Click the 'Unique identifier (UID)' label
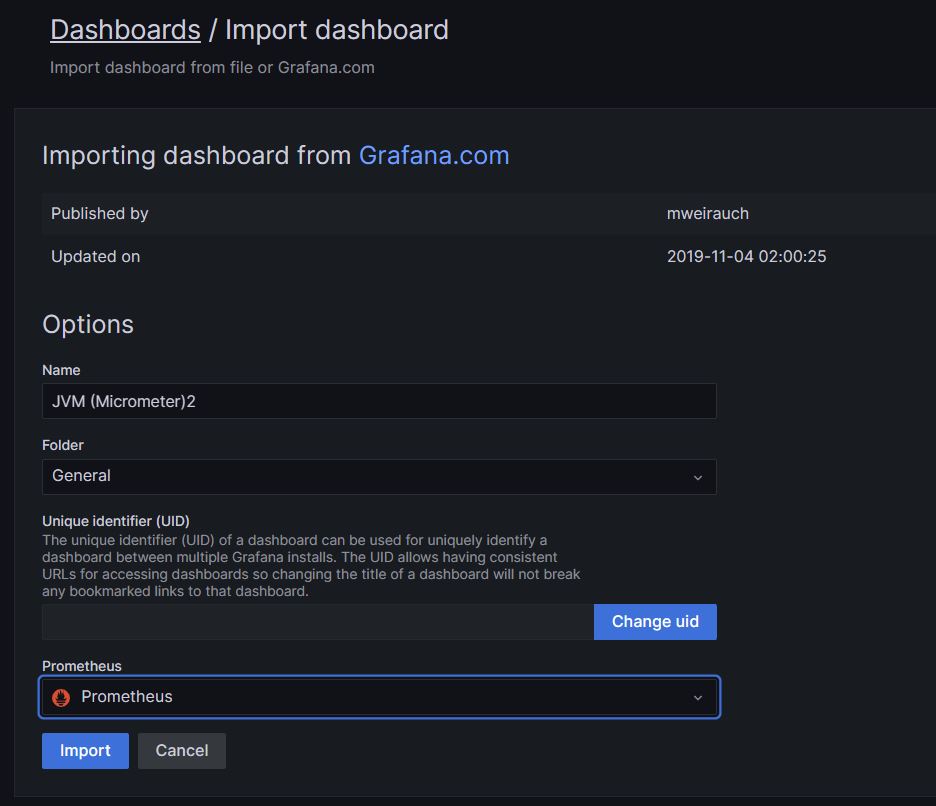The width and height of the screenshot is (936, 806). click(116, 521)
